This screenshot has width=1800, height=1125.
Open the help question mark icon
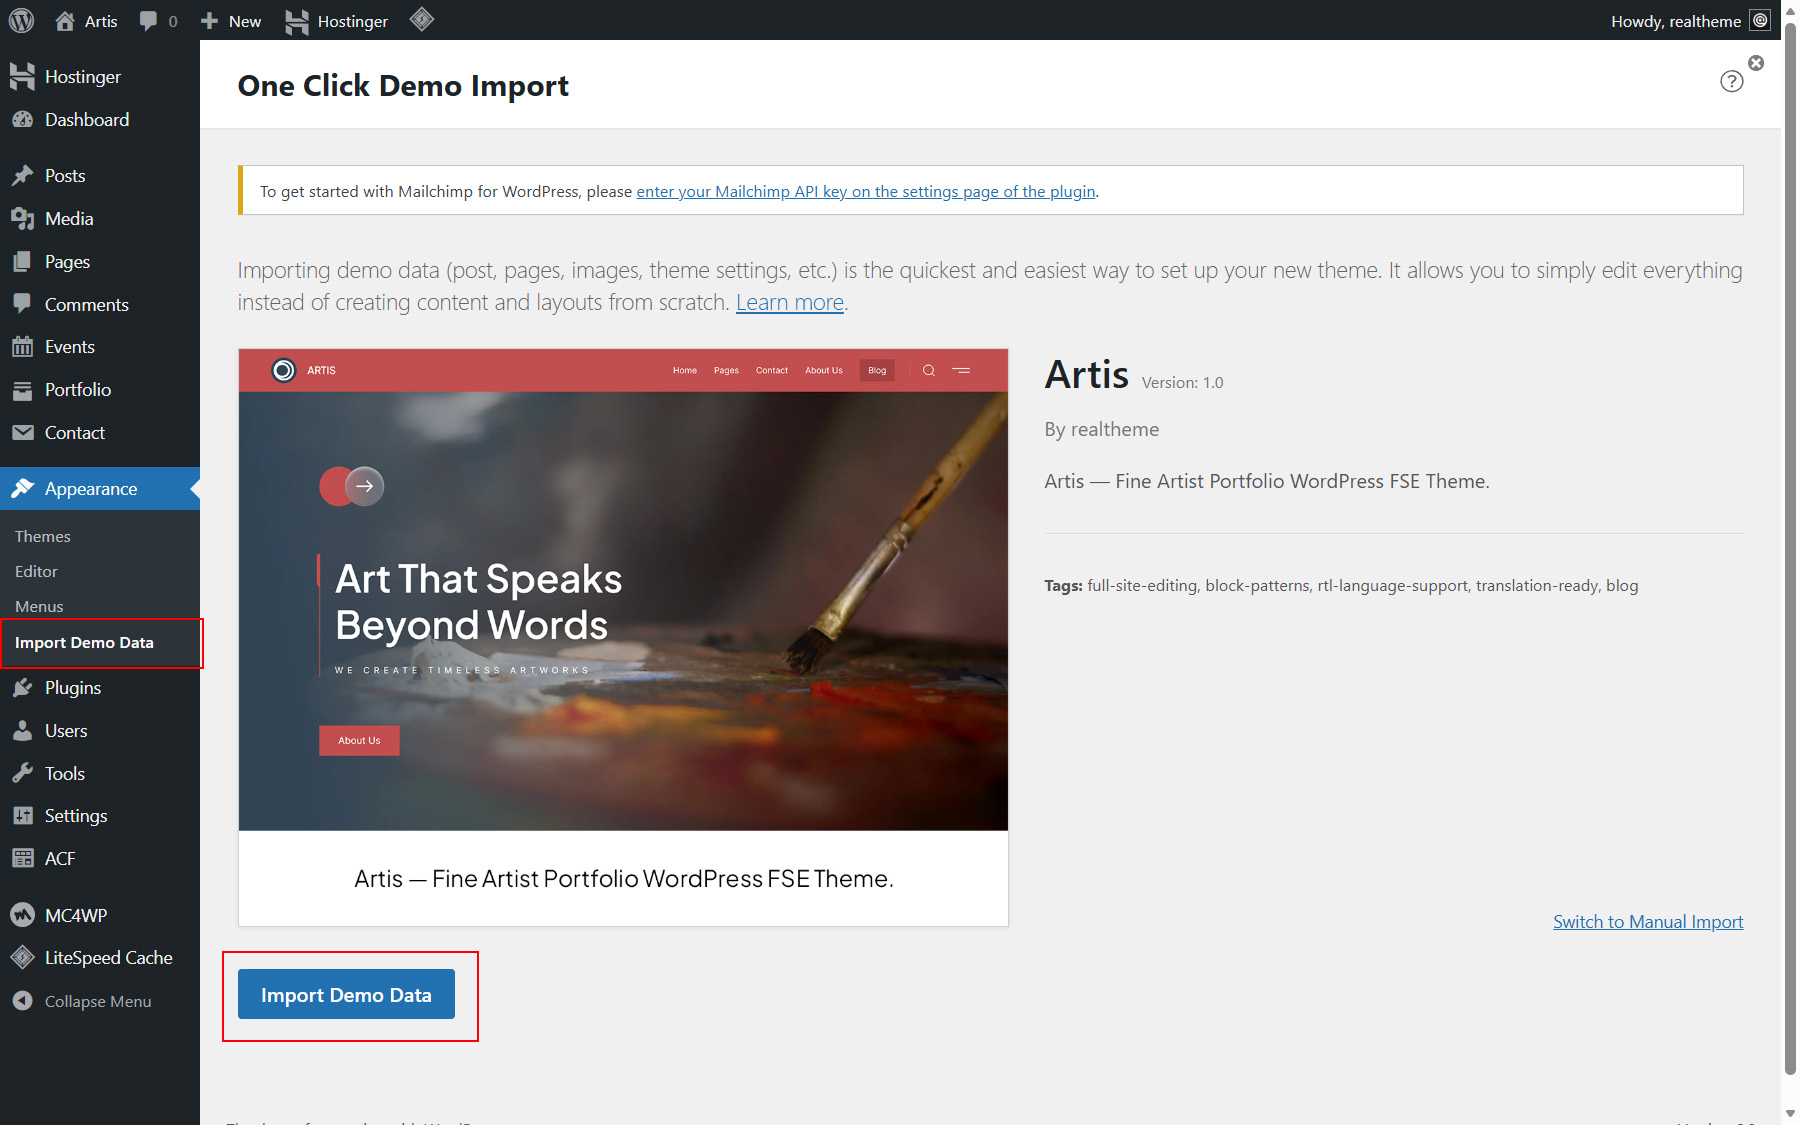click(1731, 82)
